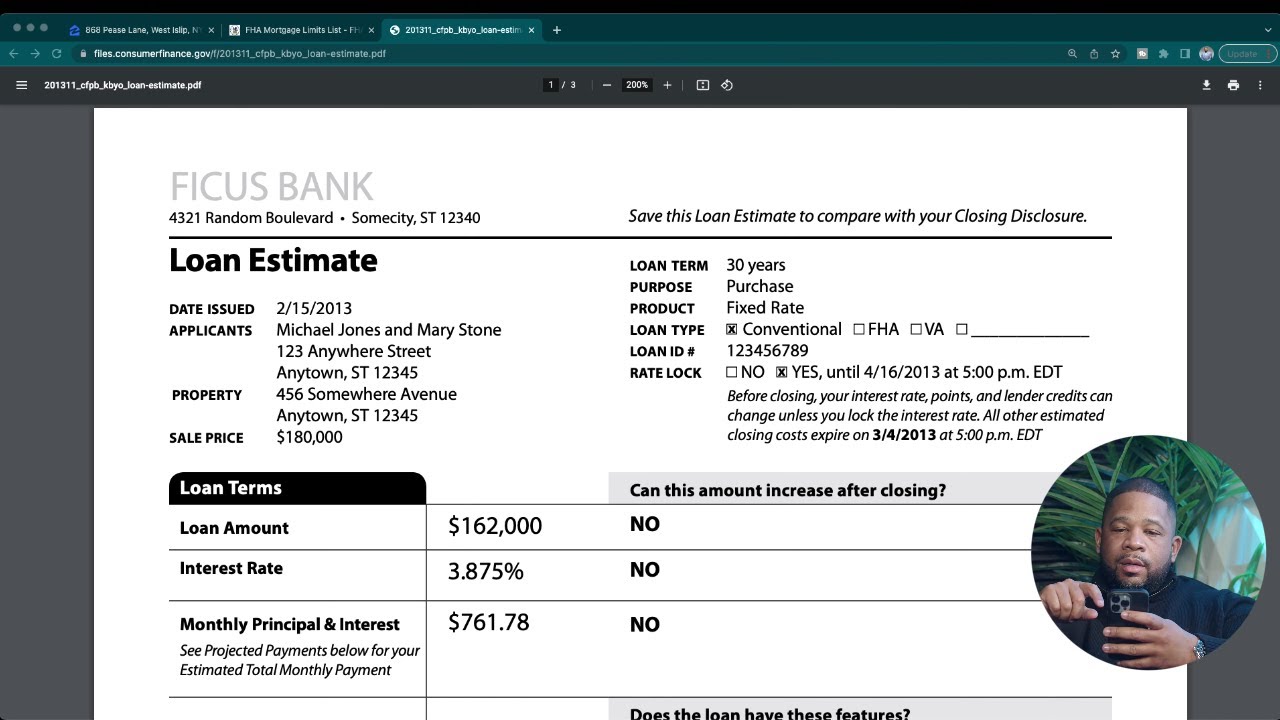Click PDF filename in viewer toolbar
The height and width of the screenshot is (720, 1280).
pos(123,85)
